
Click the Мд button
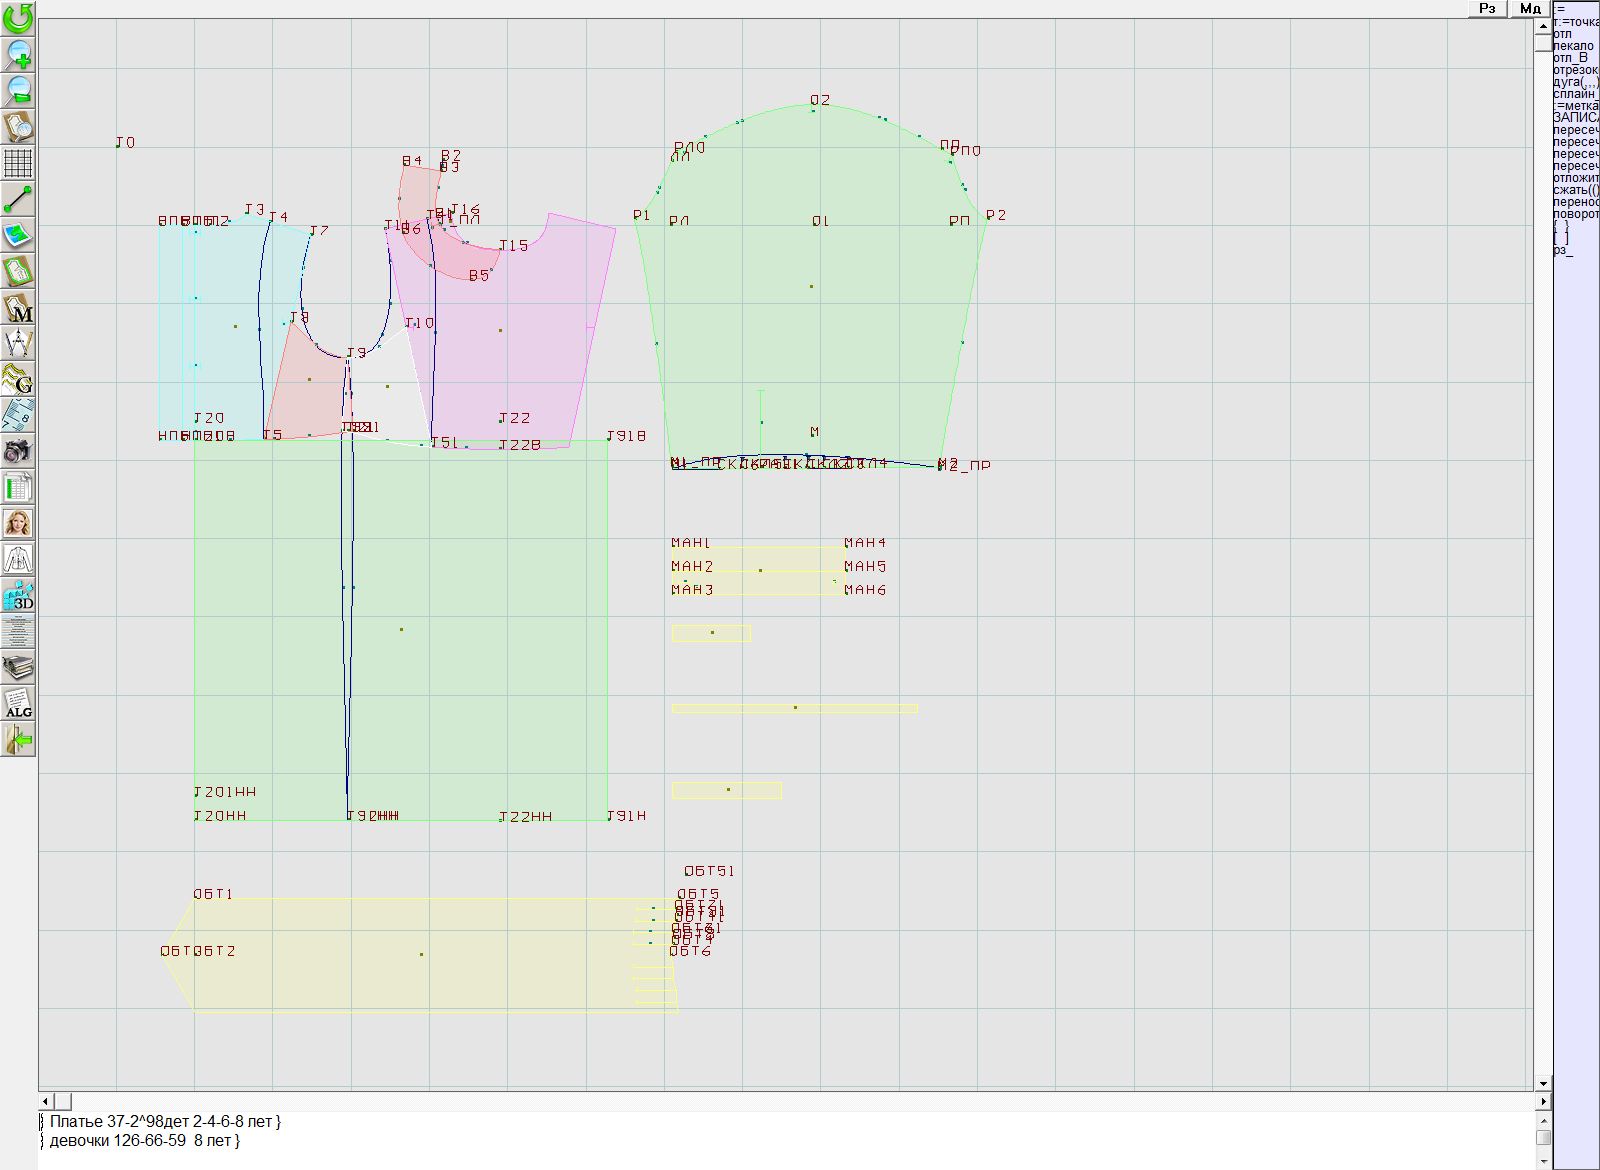[x=1529, y=8]
